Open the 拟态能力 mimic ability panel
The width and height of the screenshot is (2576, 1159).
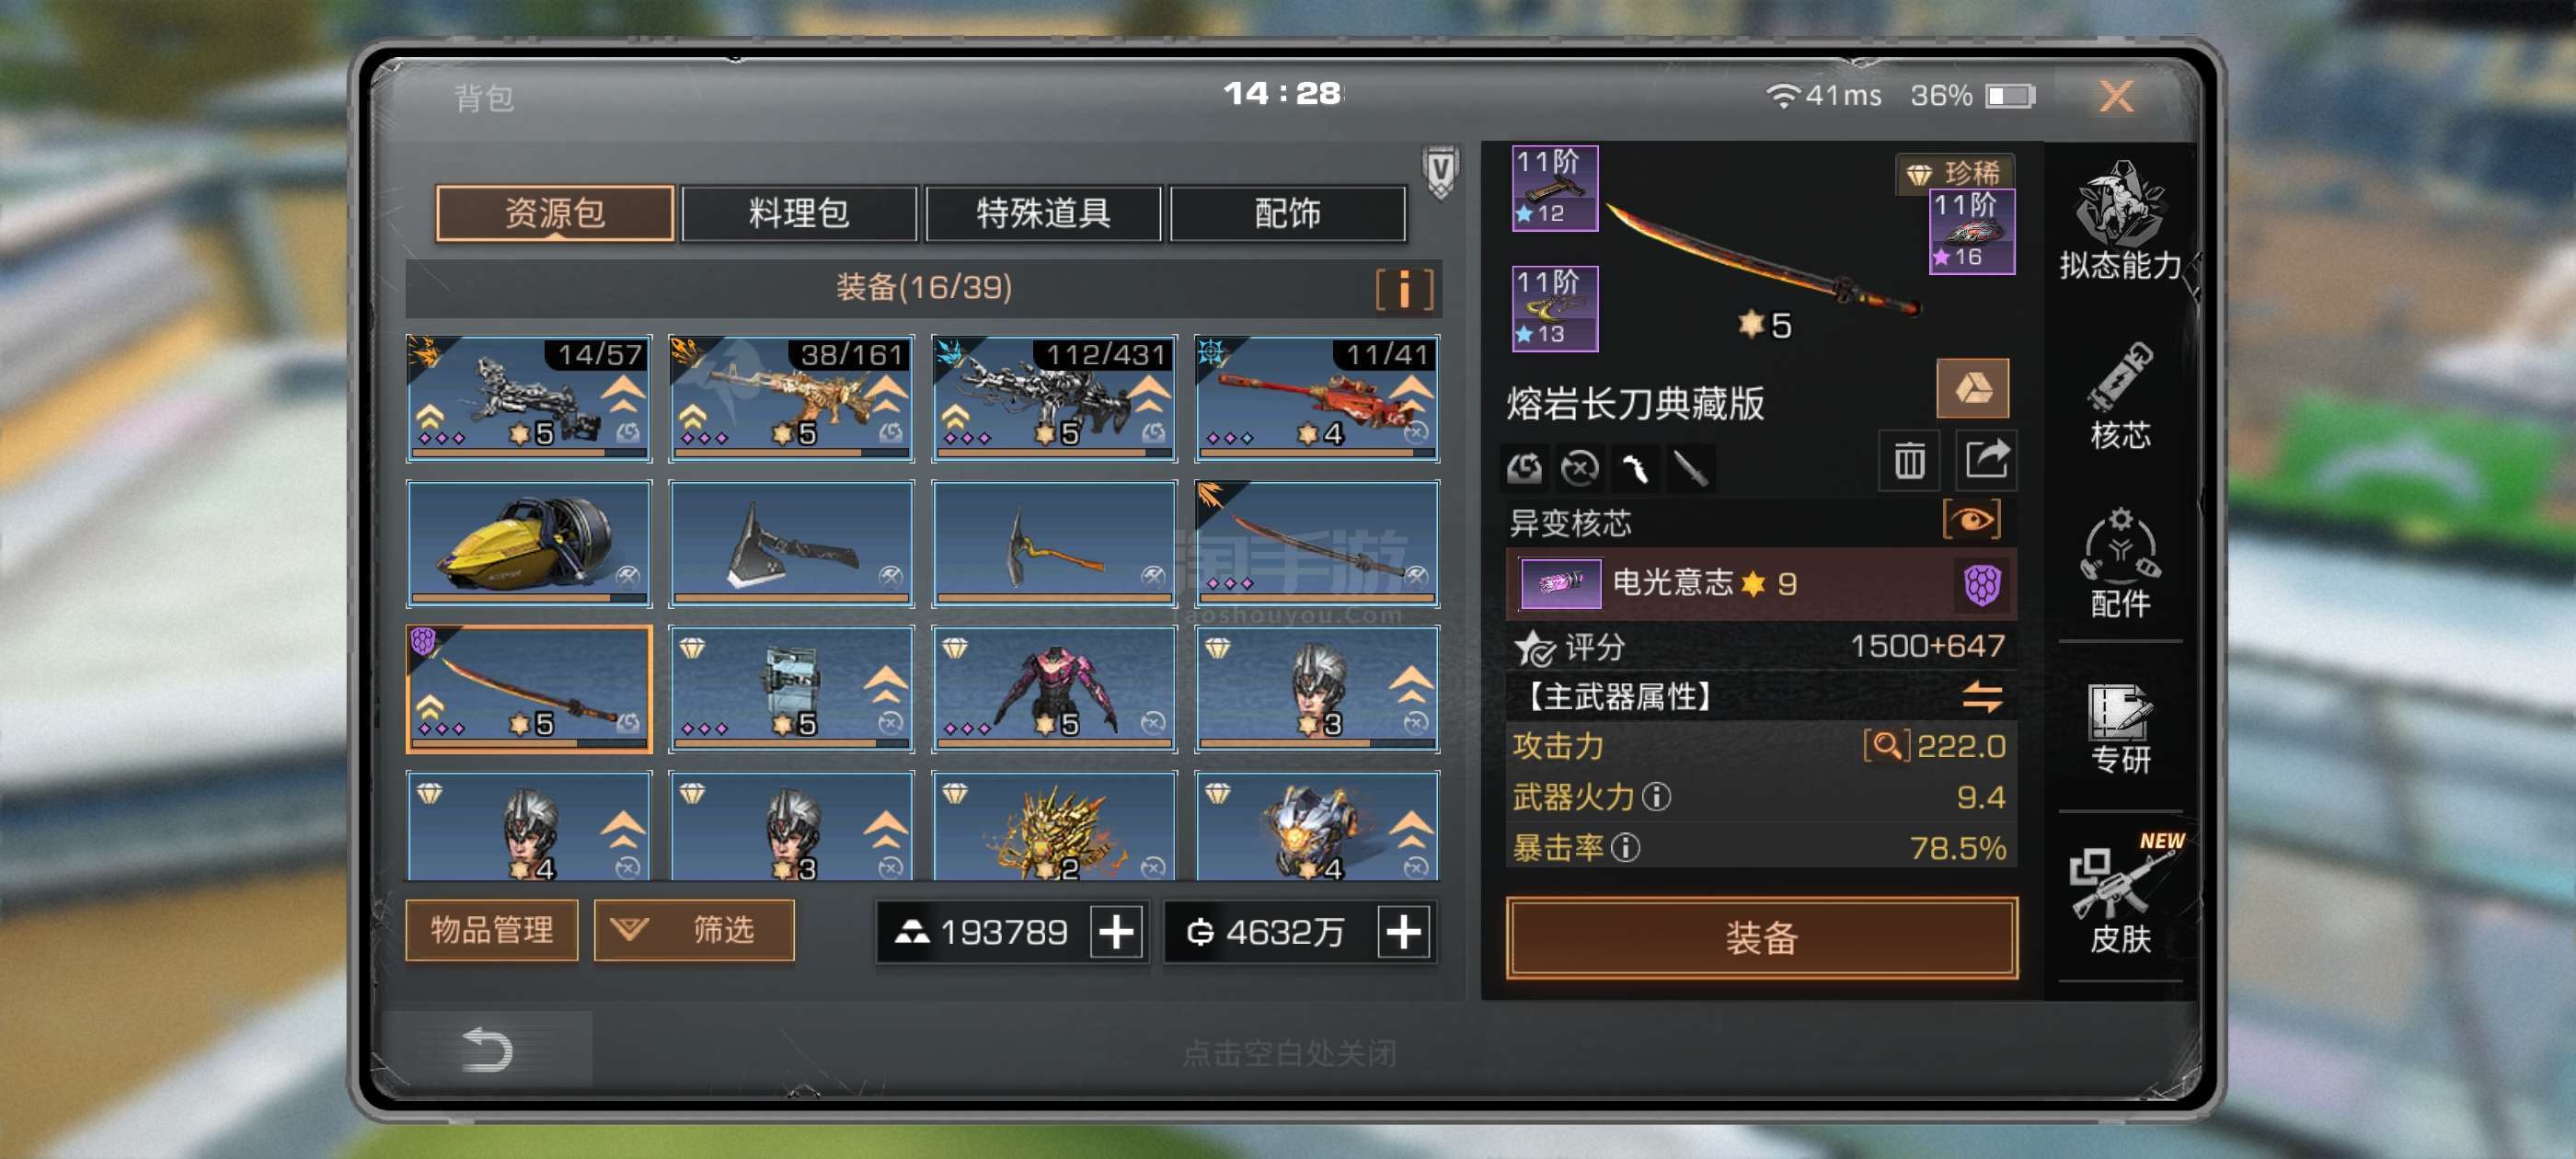coord(2119,222)
